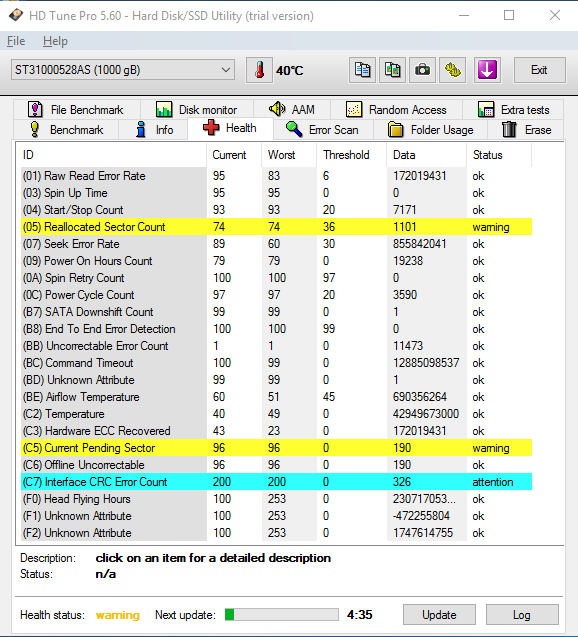Click the purple down arrow icon
Viewport: 578px width, 637px height.
point(487,70)
